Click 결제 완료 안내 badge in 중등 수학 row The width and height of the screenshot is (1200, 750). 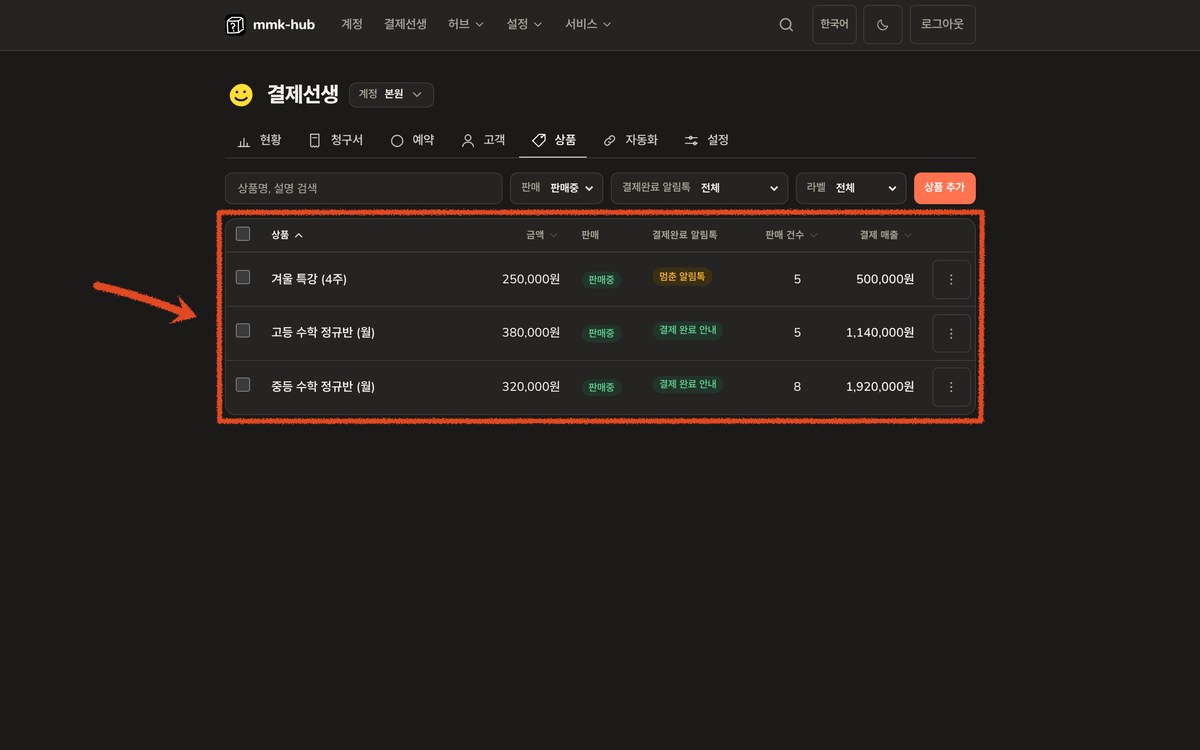[687, 384]
